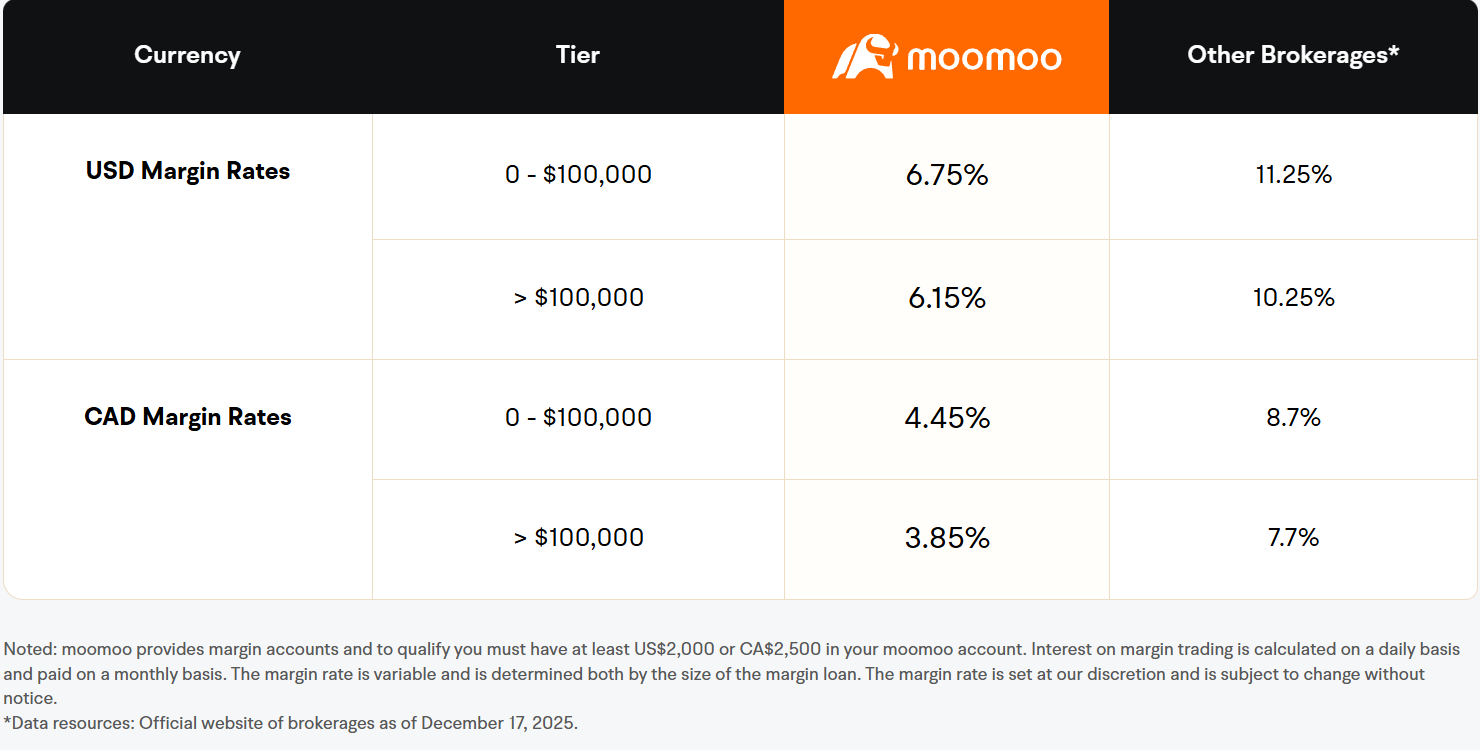The height and width of the screenshot is (750, 1480).
Task: Click the moomoo bull logo icon
Action: 865,57
